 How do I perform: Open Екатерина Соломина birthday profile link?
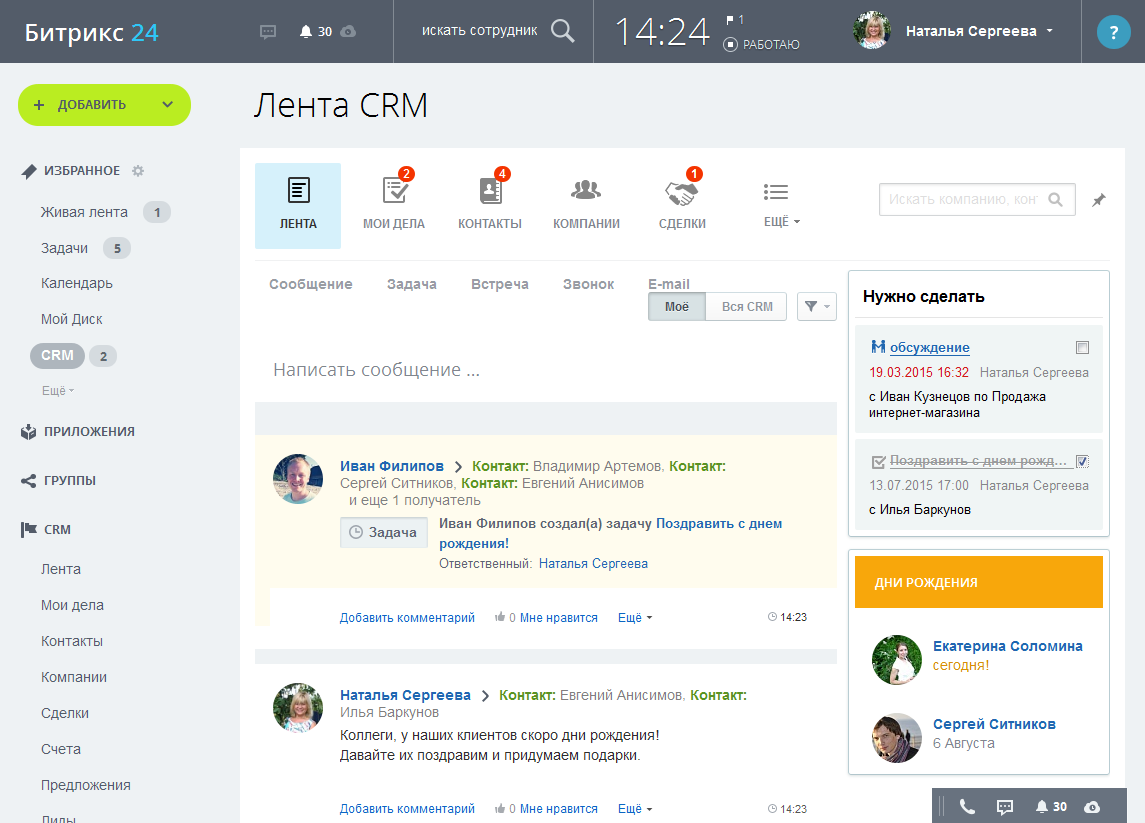[x=1007, y=646]
